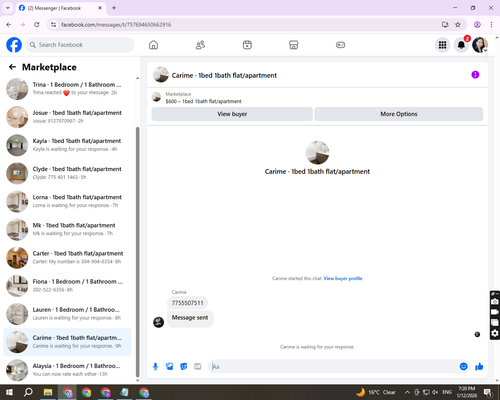Open the account profile picture menu
This screenshot has height=400, width=500.
pos(480,45)
